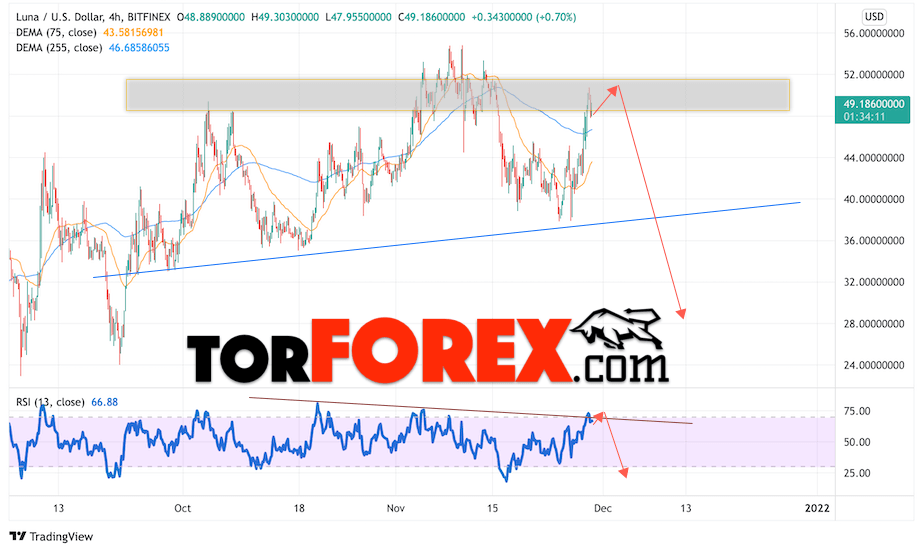Viewport: 923px width, 552px height.
Task: Select the RSI descending trendline
Action: (x=471, y=410)
